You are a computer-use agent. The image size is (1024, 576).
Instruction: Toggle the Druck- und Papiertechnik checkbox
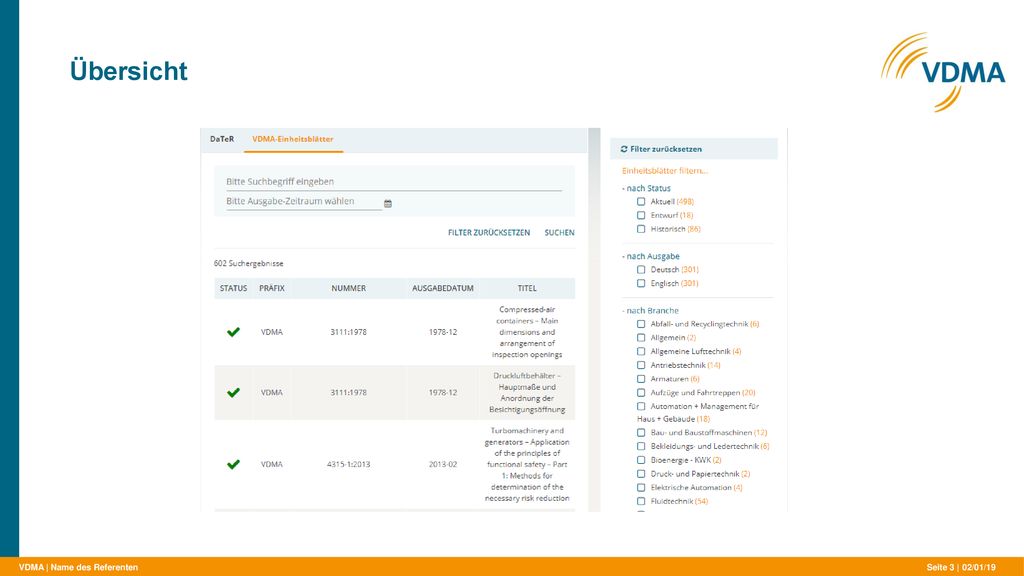(641, 473)
